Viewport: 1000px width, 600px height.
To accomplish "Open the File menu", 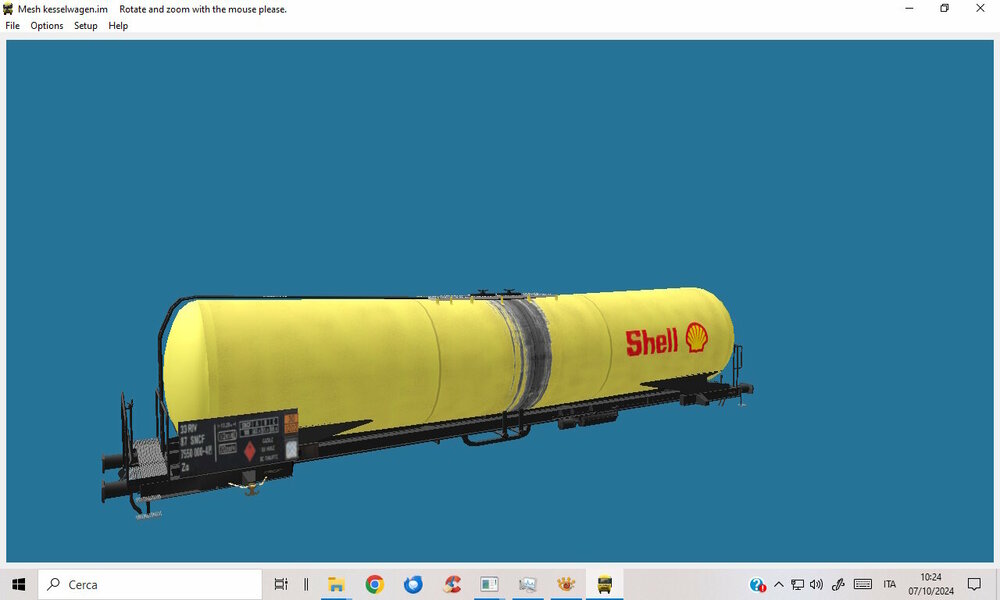I will click(x=13, y=26).
